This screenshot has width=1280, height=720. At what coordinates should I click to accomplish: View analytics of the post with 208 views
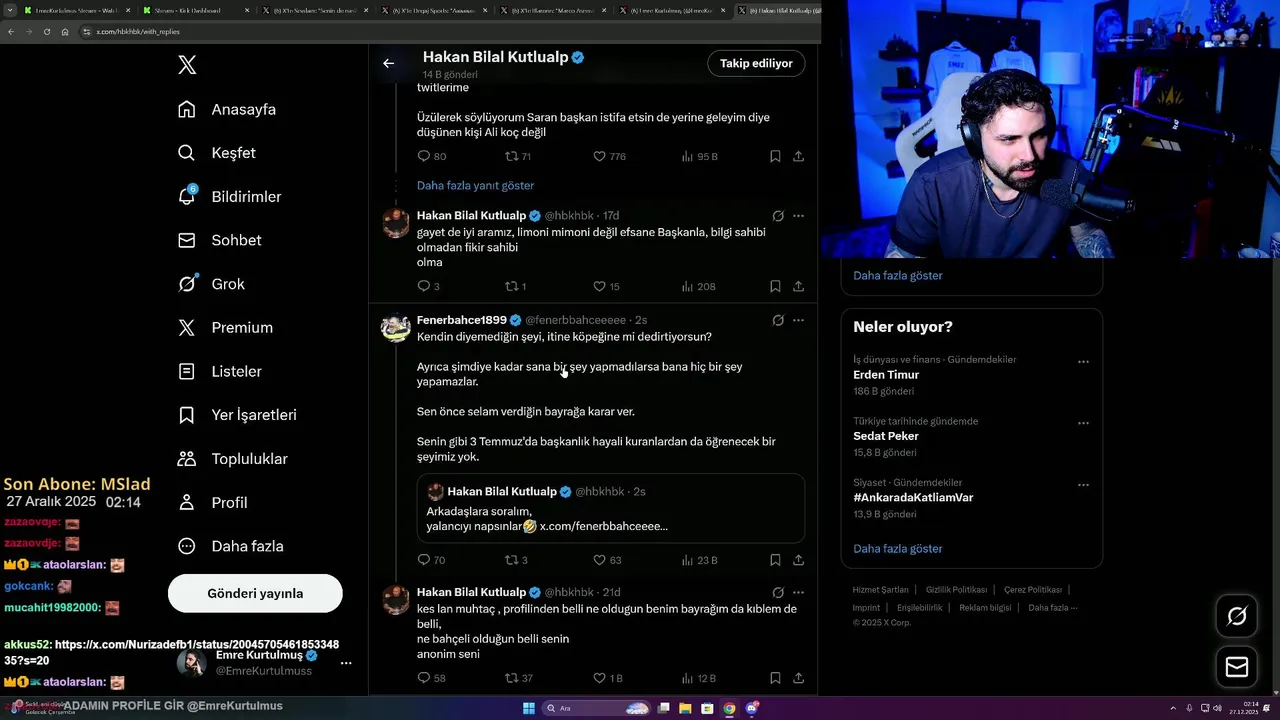tap(698, 286)
